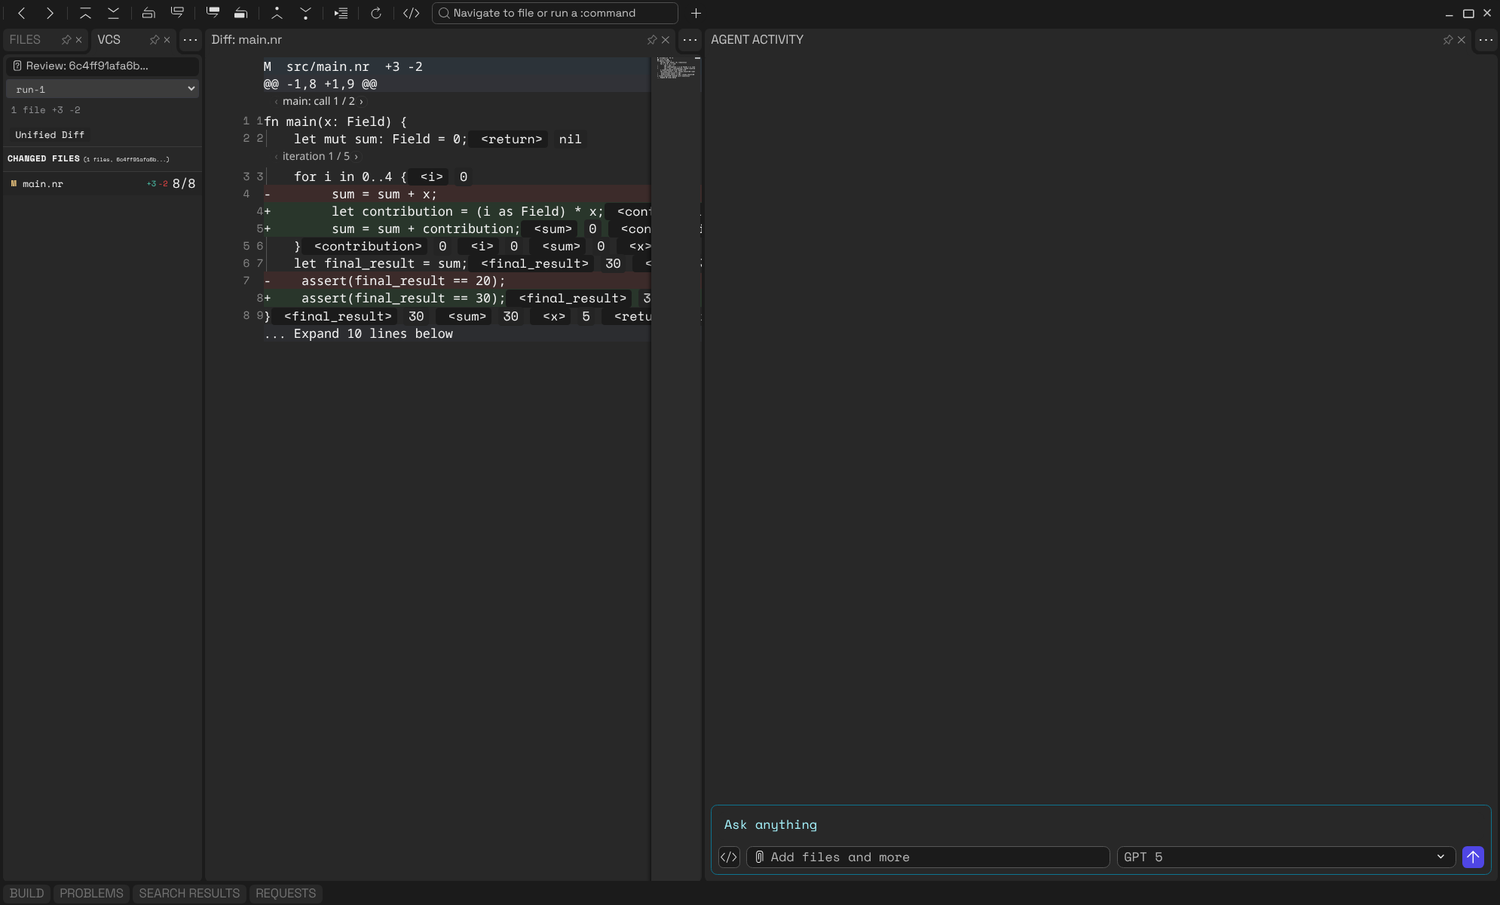Click the Review: 6c4ff91afa6b button
Image resolution: width=1500 pixels, height=905 pixels.
click(102, 66)
